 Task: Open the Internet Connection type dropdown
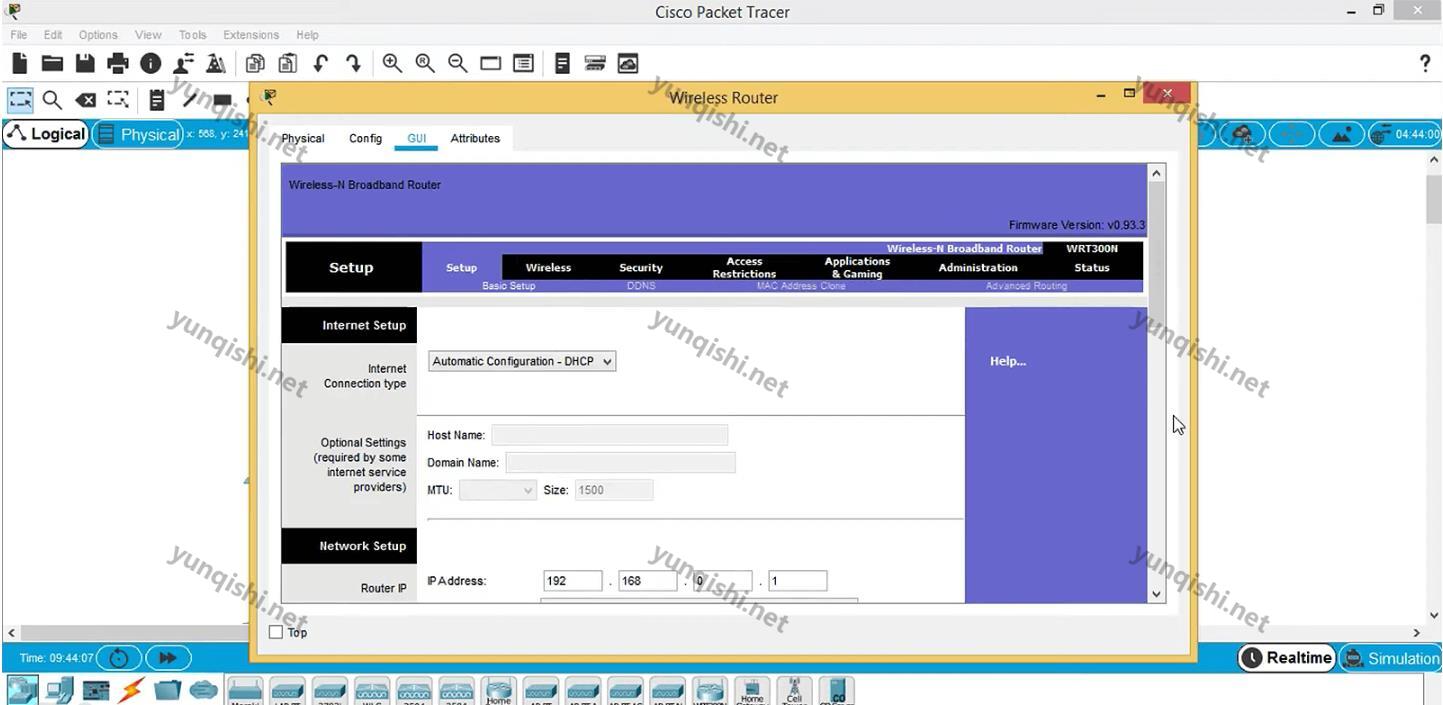tap(522, 361)
